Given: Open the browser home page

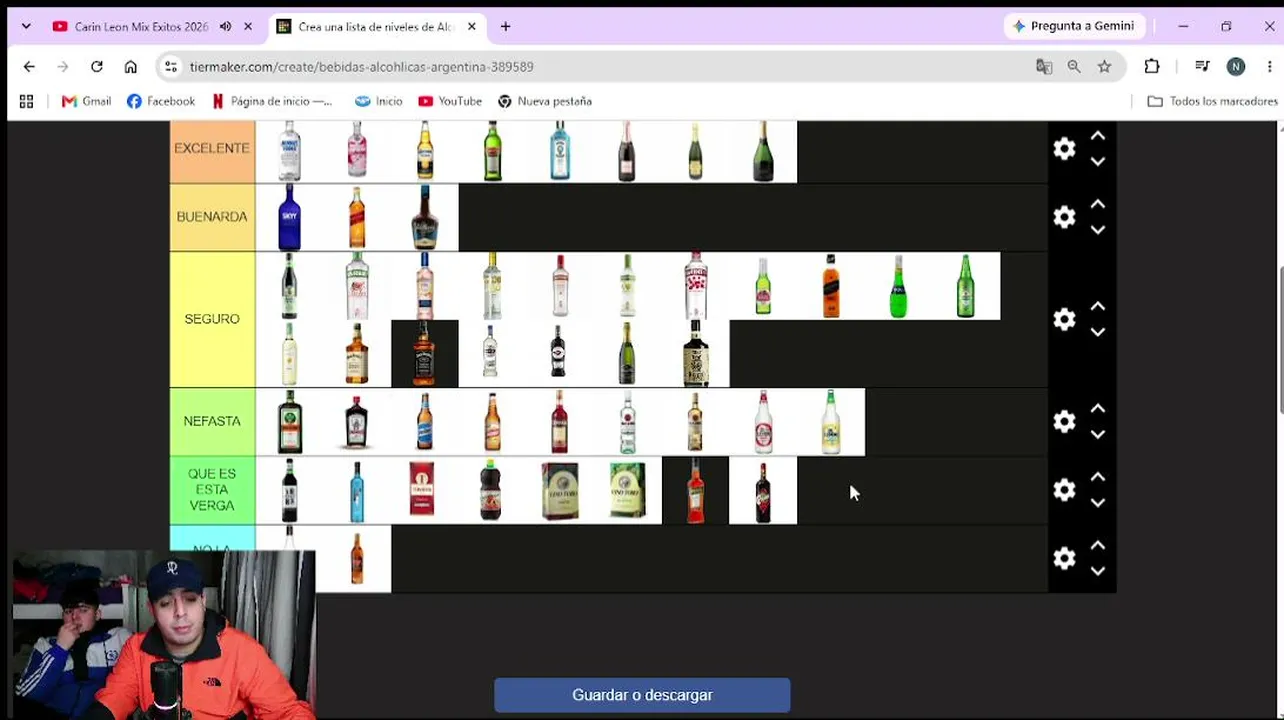Looking at the screenshot, I should pyautogui.click(x=131, y=67).
